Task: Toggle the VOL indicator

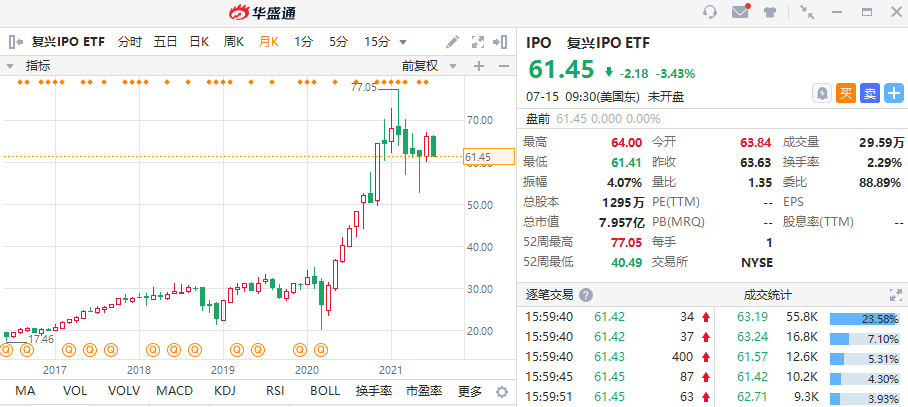Action: (x=75, y=391)
